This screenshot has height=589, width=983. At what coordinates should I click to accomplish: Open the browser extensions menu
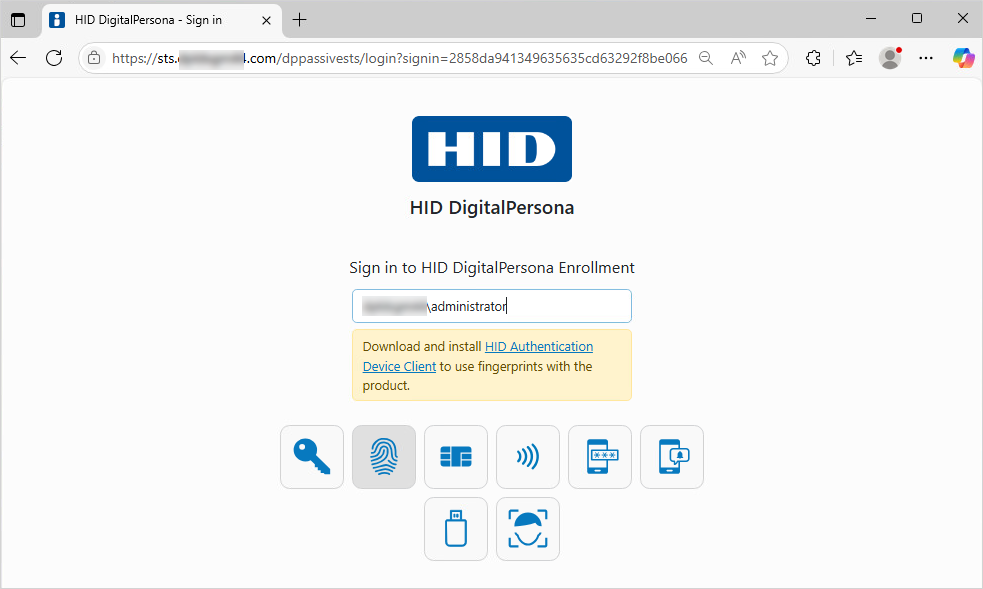click(x=813, y=58)
